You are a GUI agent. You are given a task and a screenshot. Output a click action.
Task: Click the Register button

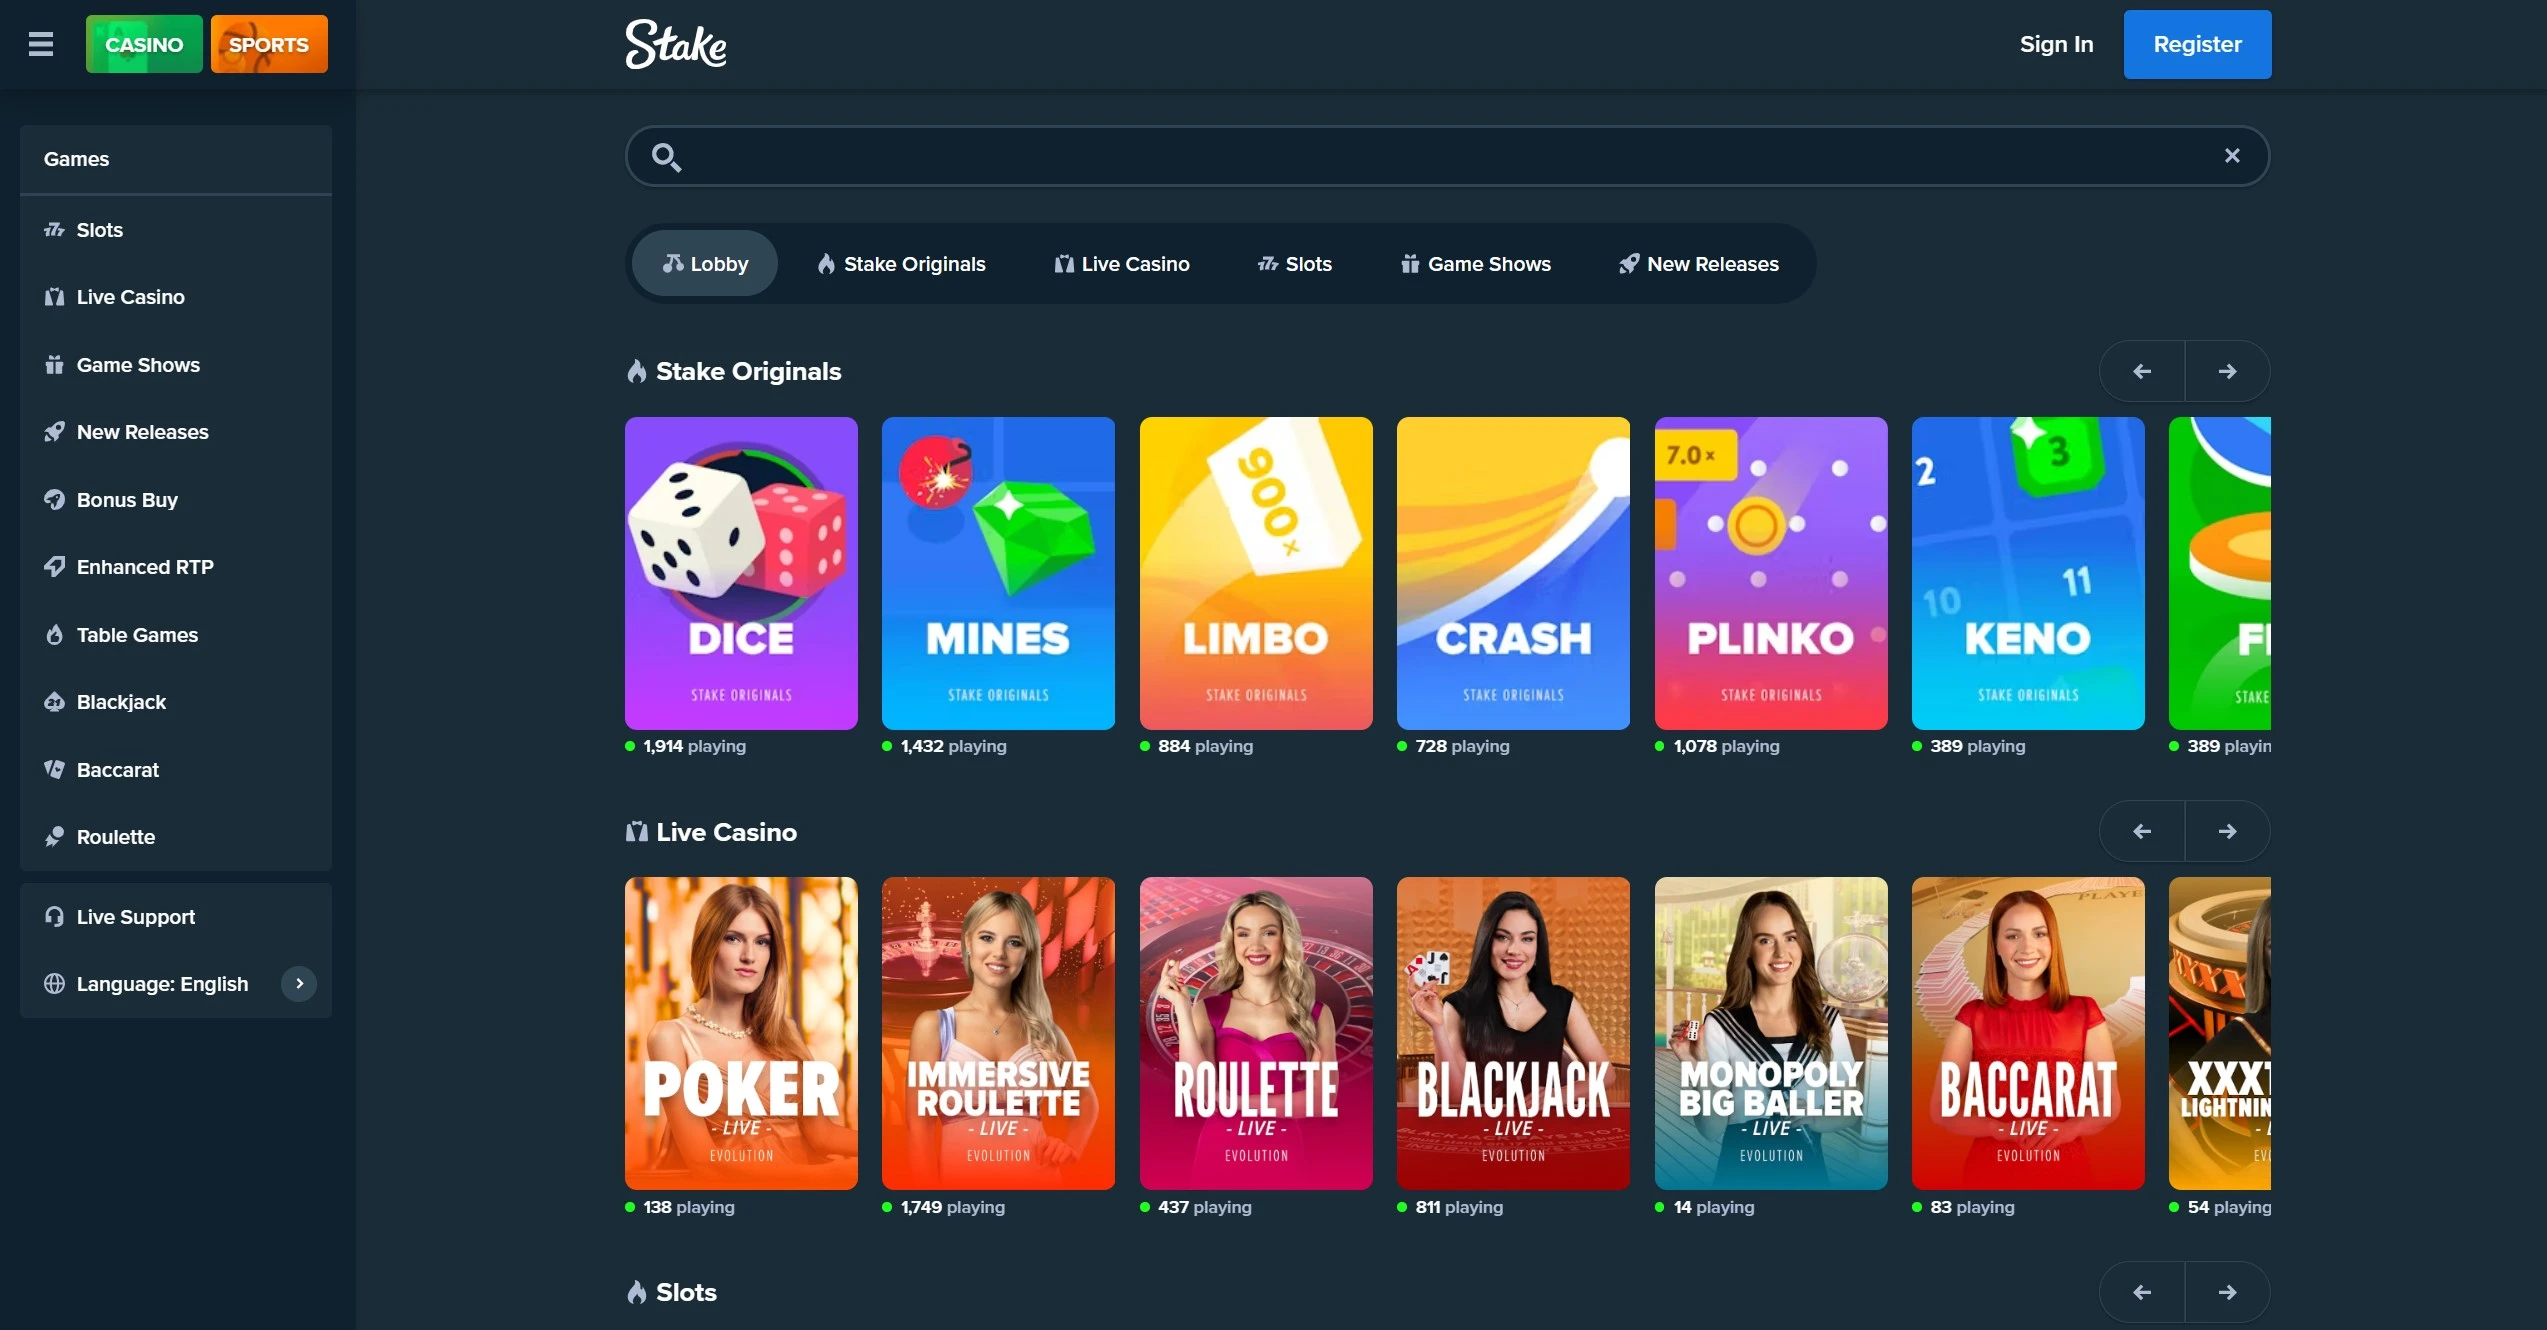pos(2197,44)
